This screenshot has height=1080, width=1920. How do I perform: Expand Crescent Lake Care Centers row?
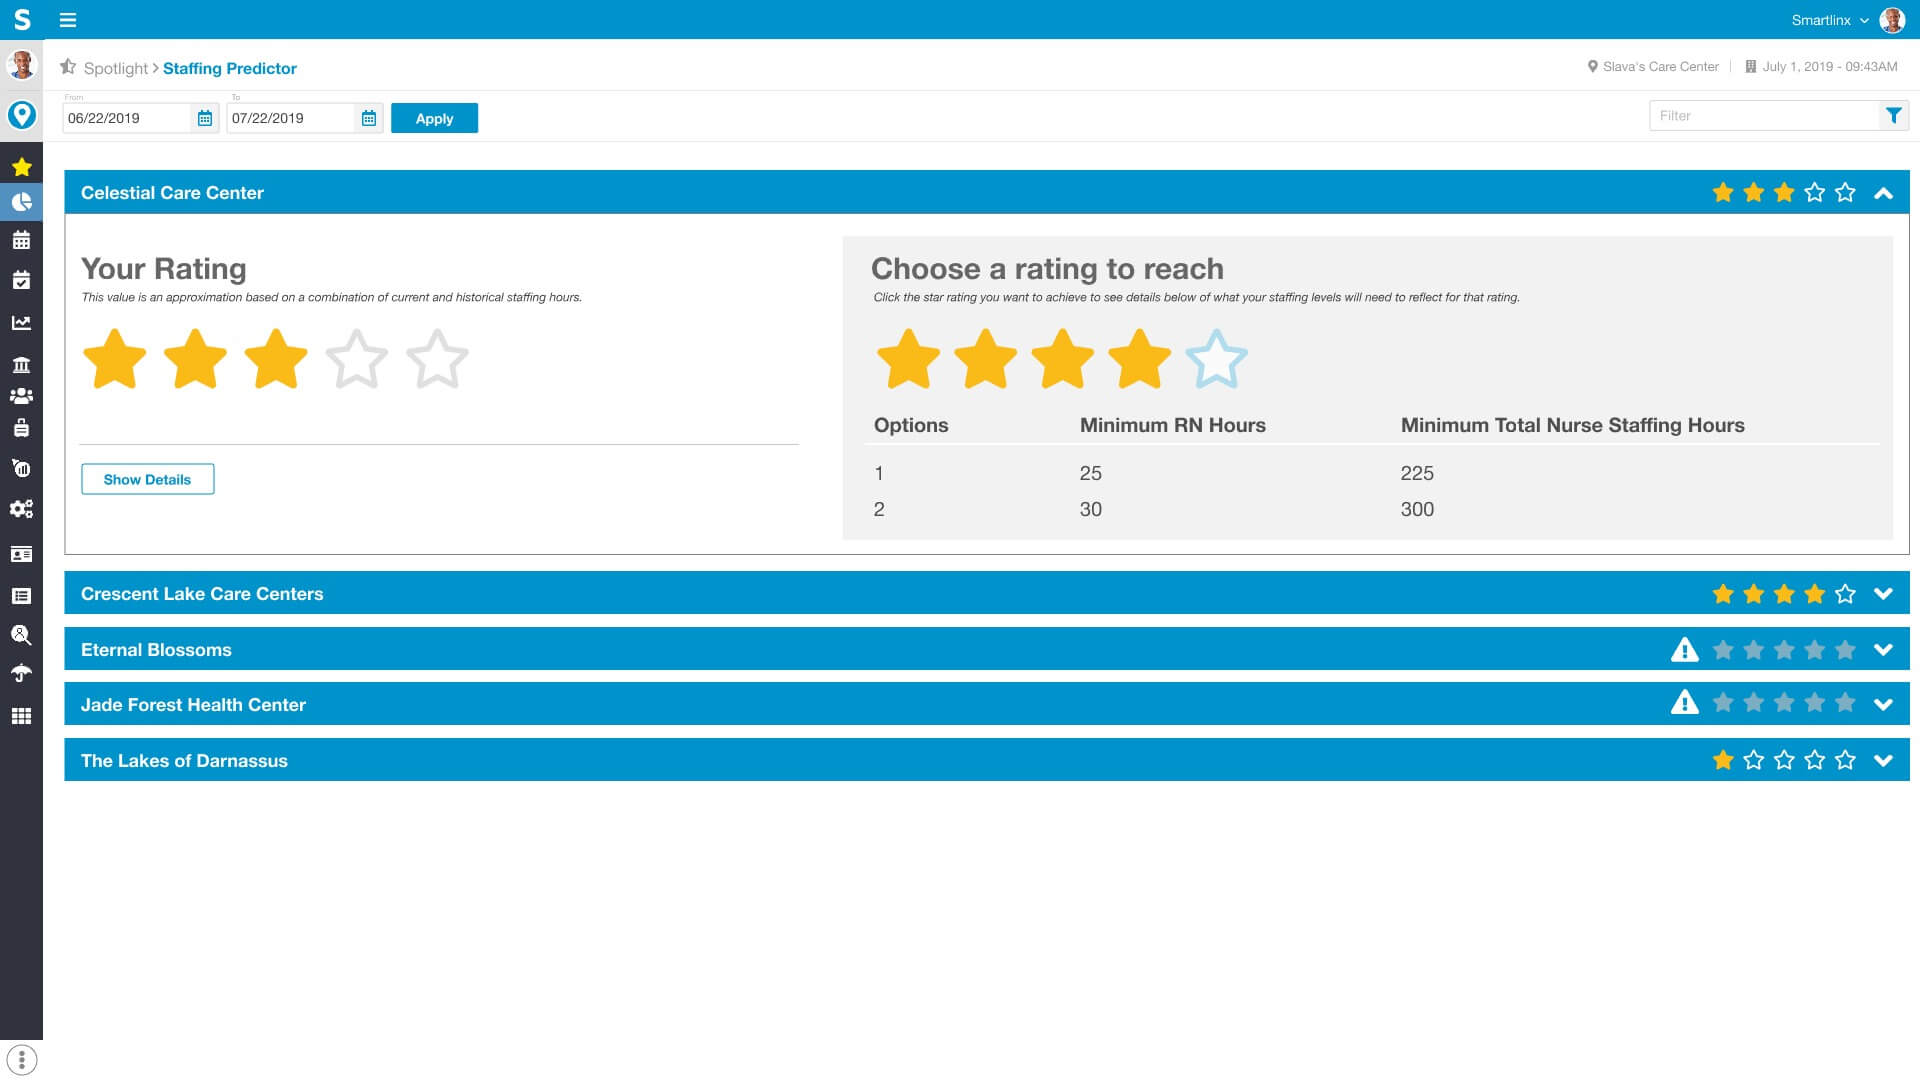coord(1884,593)
